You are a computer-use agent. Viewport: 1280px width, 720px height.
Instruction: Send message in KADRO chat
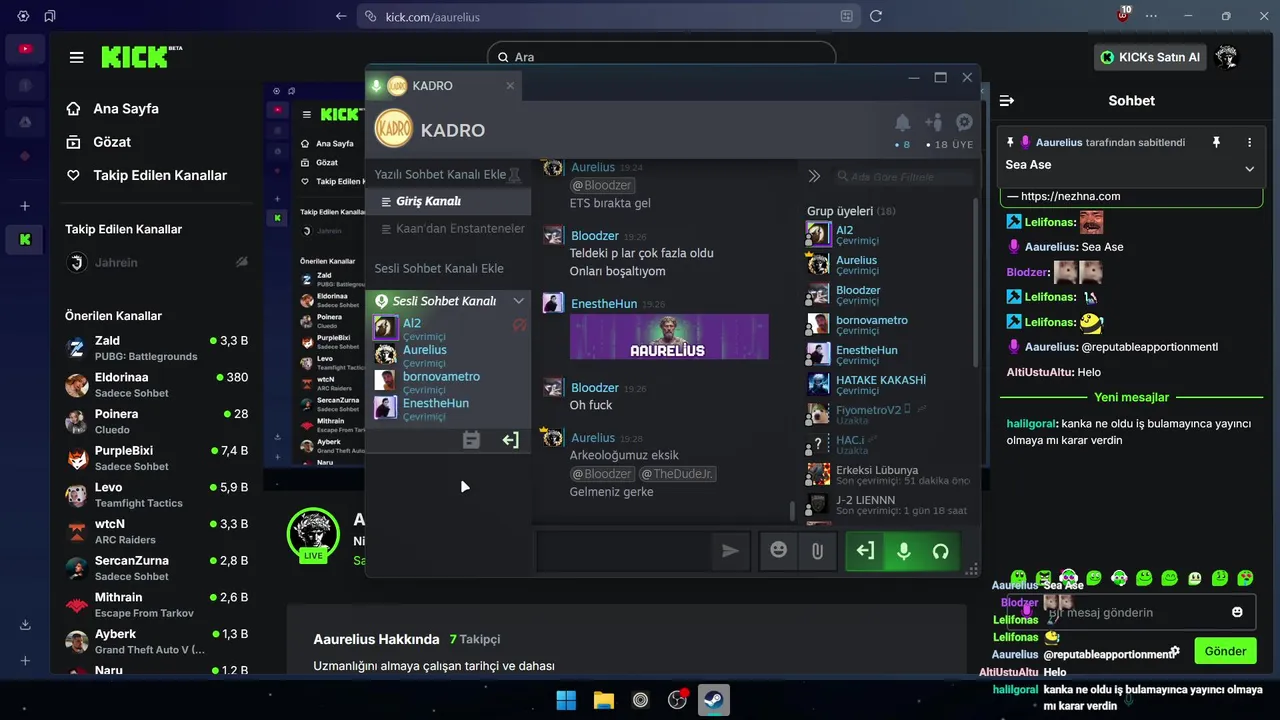click(x=730, y=551)
